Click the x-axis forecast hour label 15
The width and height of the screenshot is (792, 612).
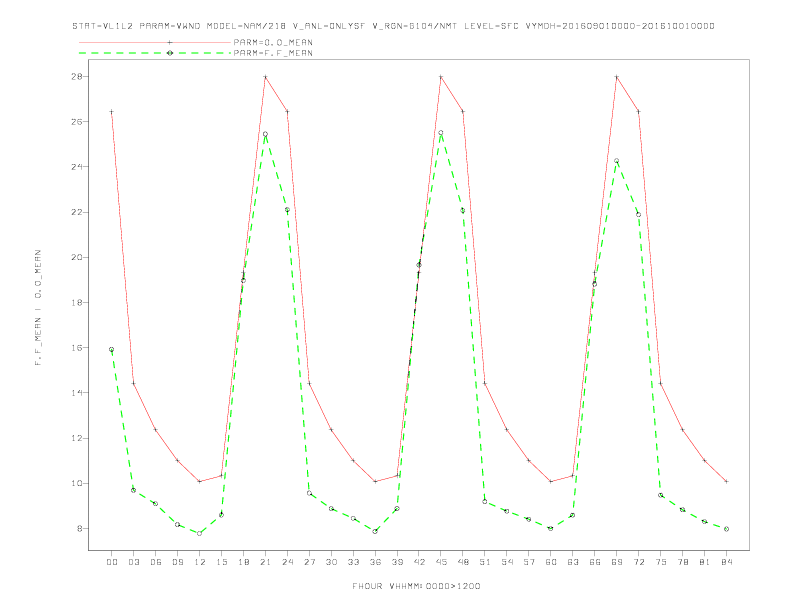click(221, 562)
